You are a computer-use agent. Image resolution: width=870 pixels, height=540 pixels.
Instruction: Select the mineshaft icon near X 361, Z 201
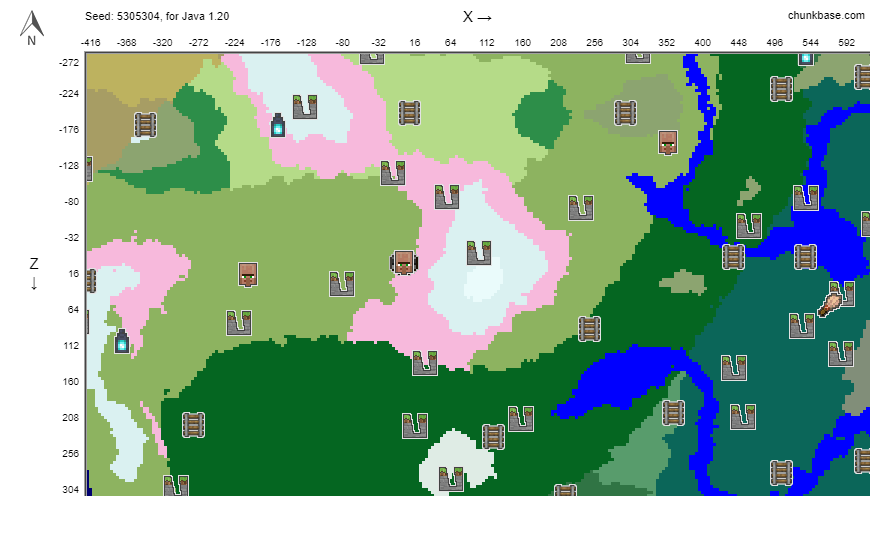point(674,412)
